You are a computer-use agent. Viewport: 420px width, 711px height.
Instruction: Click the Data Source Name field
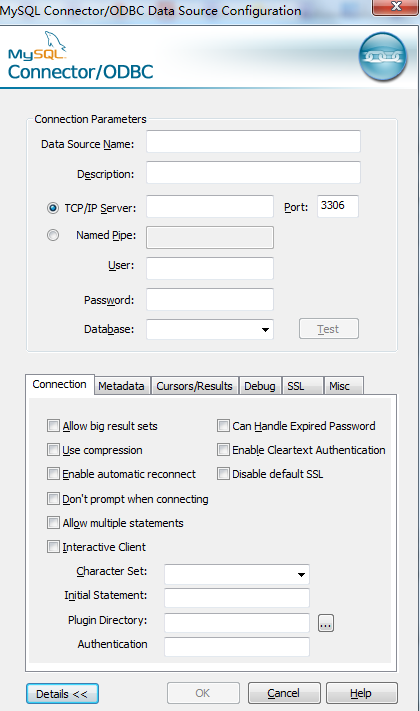pos(253,141)
